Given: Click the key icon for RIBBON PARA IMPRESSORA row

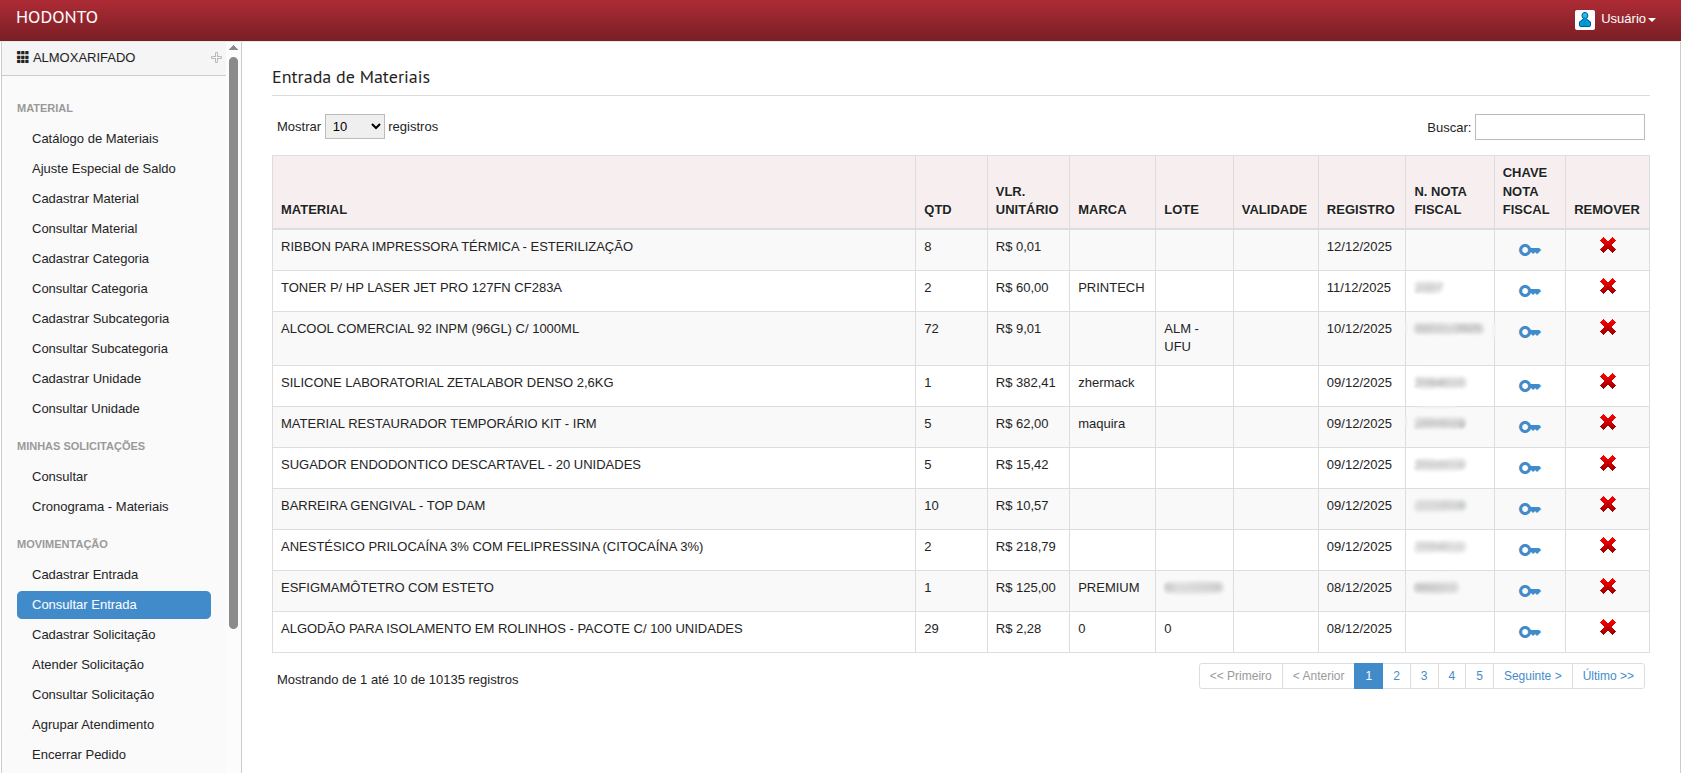Looking at the screenshot, I should coord(1529,250).
